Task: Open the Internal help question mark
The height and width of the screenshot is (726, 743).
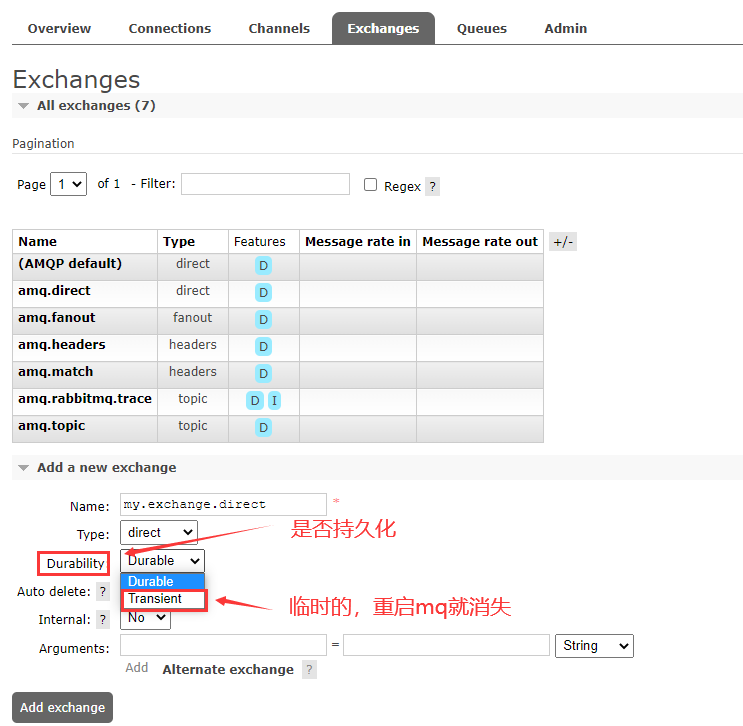Action: click(103, 619)
